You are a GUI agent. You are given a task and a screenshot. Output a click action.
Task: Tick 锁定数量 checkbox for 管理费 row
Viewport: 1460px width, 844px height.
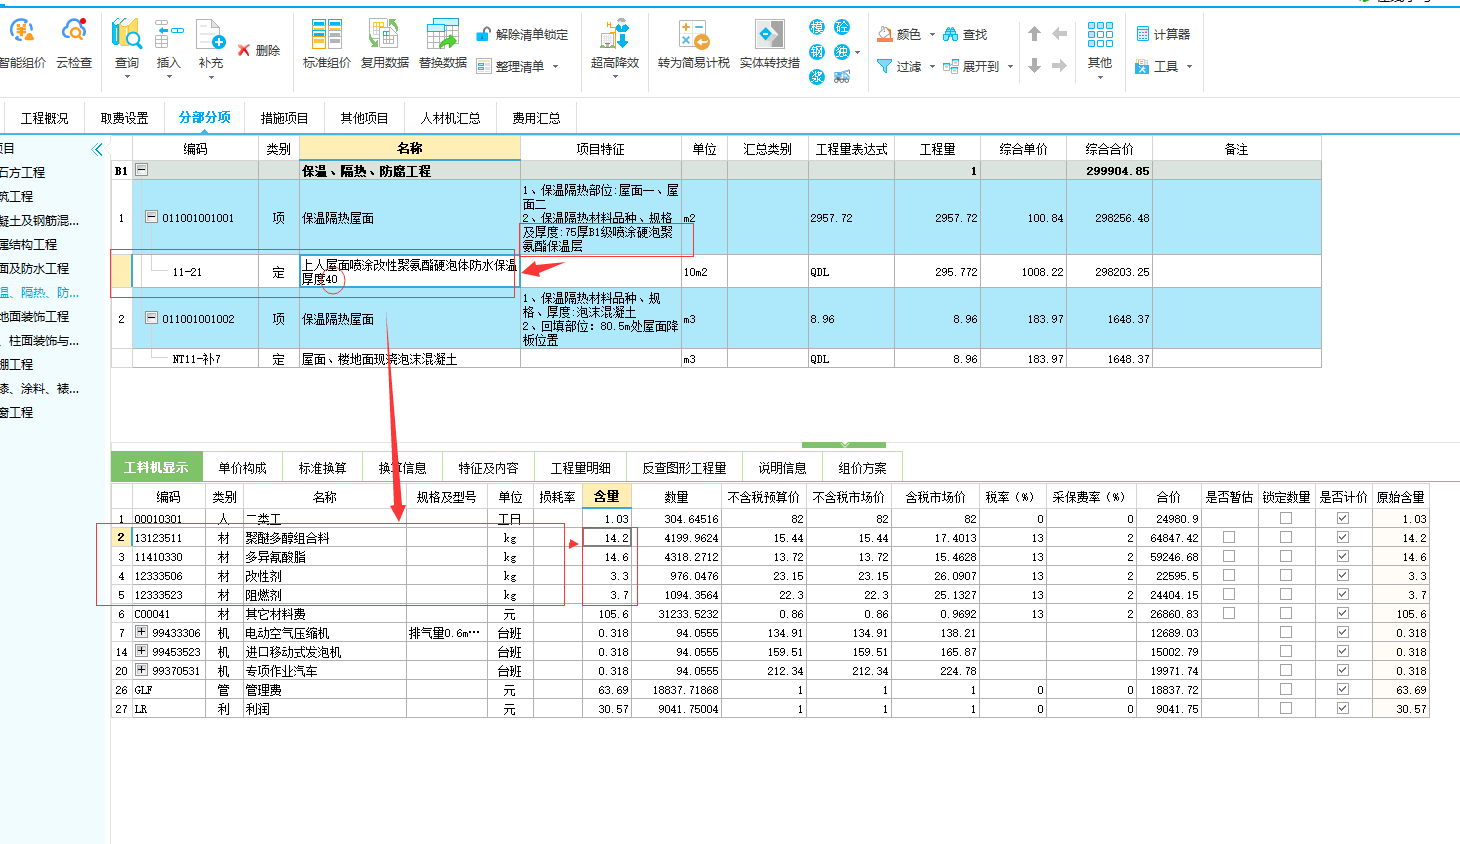click(x=1286, y=690)
